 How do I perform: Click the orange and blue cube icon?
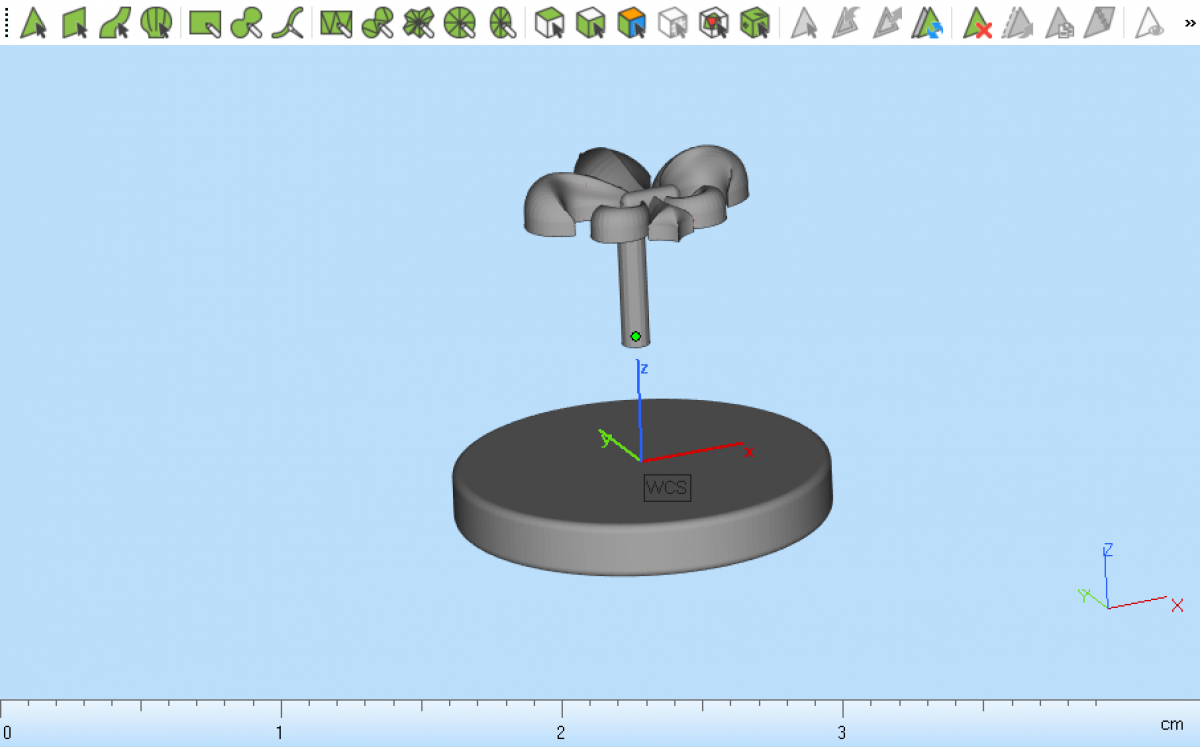click(x=631, y=22)
